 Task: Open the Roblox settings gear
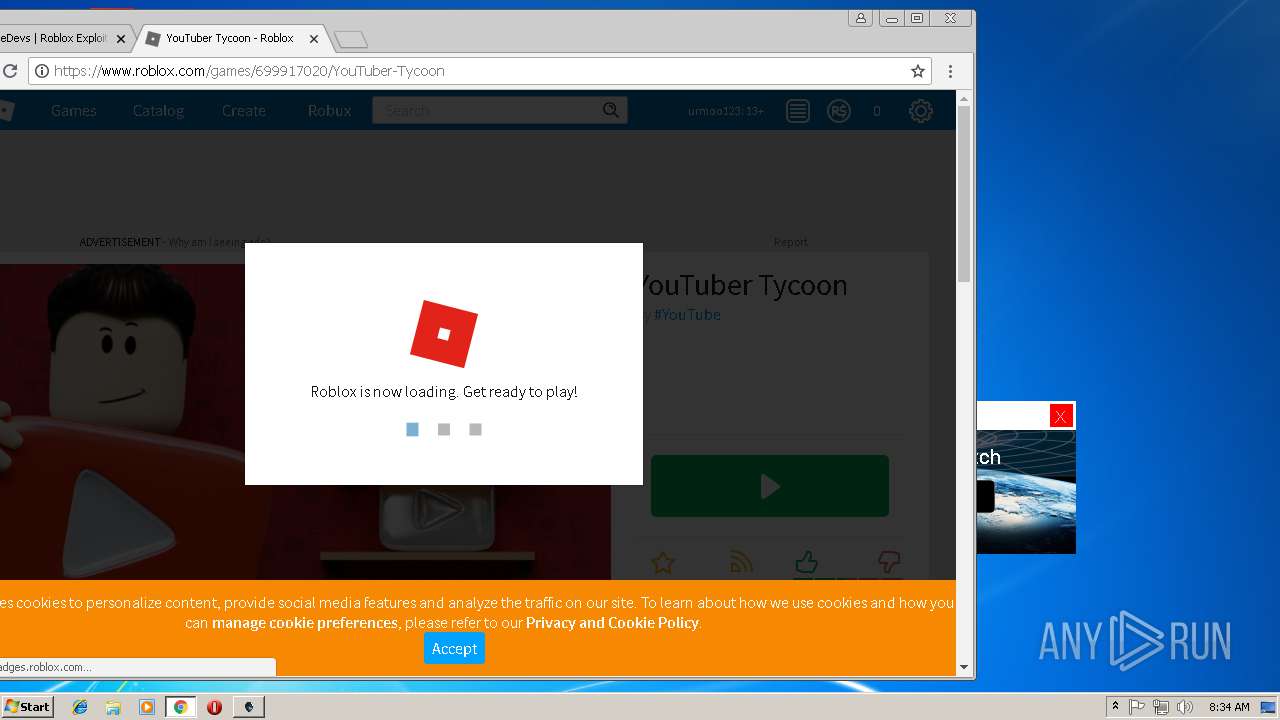click(920, 111)
